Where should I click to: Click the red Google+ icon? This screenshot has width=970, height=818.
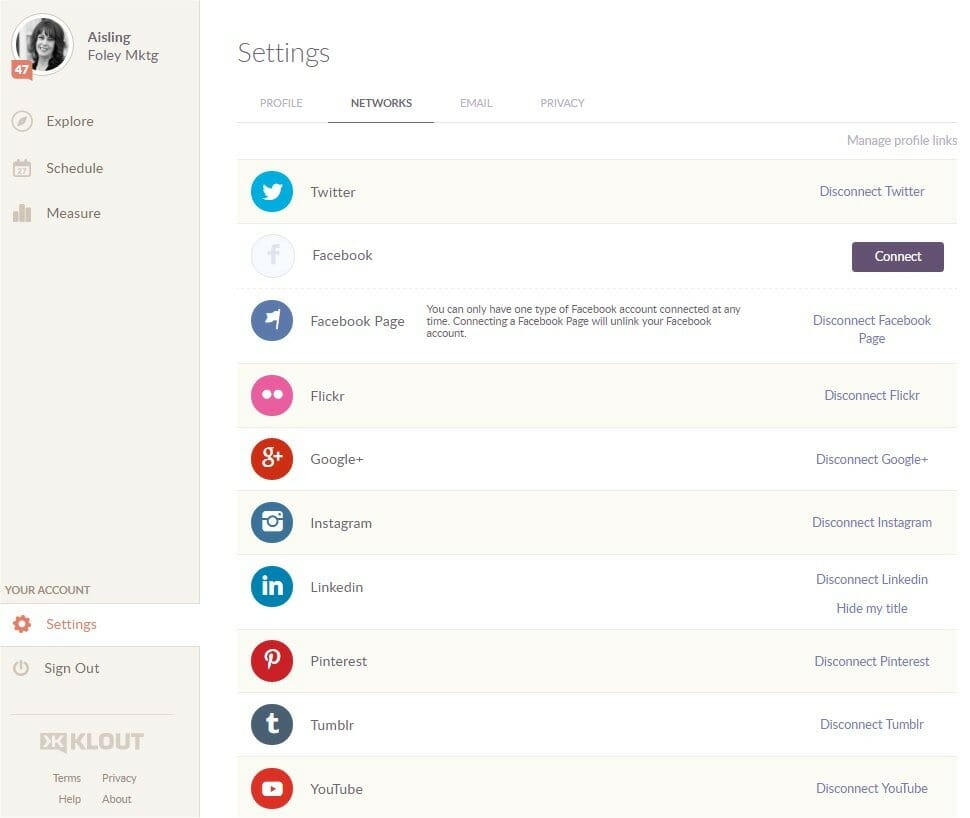pos(272,459)
